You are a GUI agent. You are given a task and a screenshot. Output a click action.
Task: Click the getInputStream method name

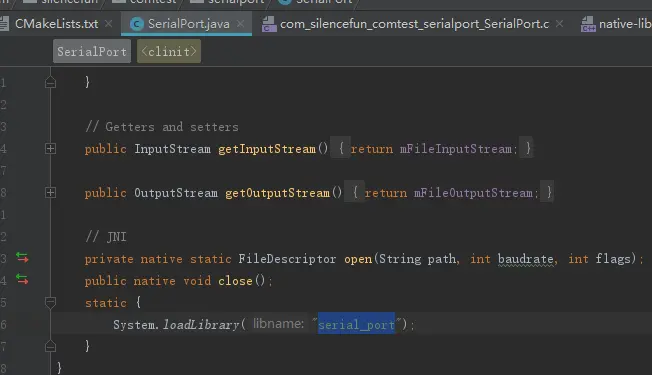click(267, 149)
